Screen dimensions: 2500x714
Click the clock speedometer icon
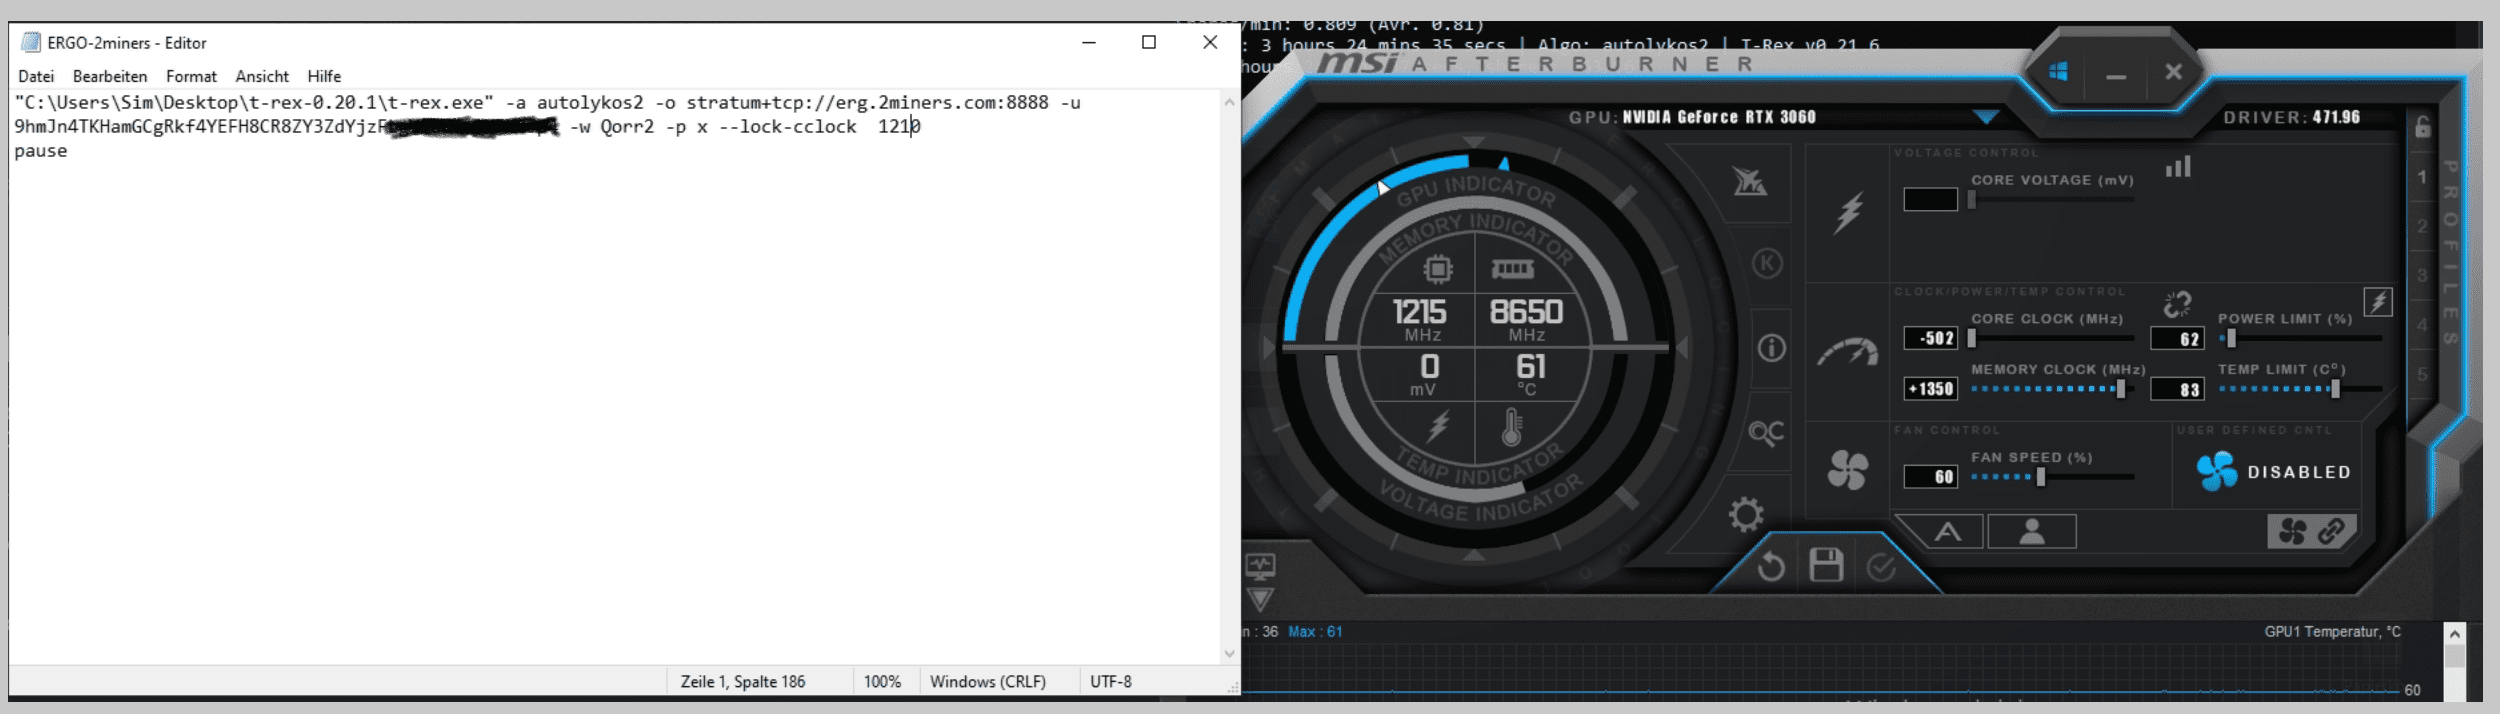pyautogui.click(x=1847, y=353)
